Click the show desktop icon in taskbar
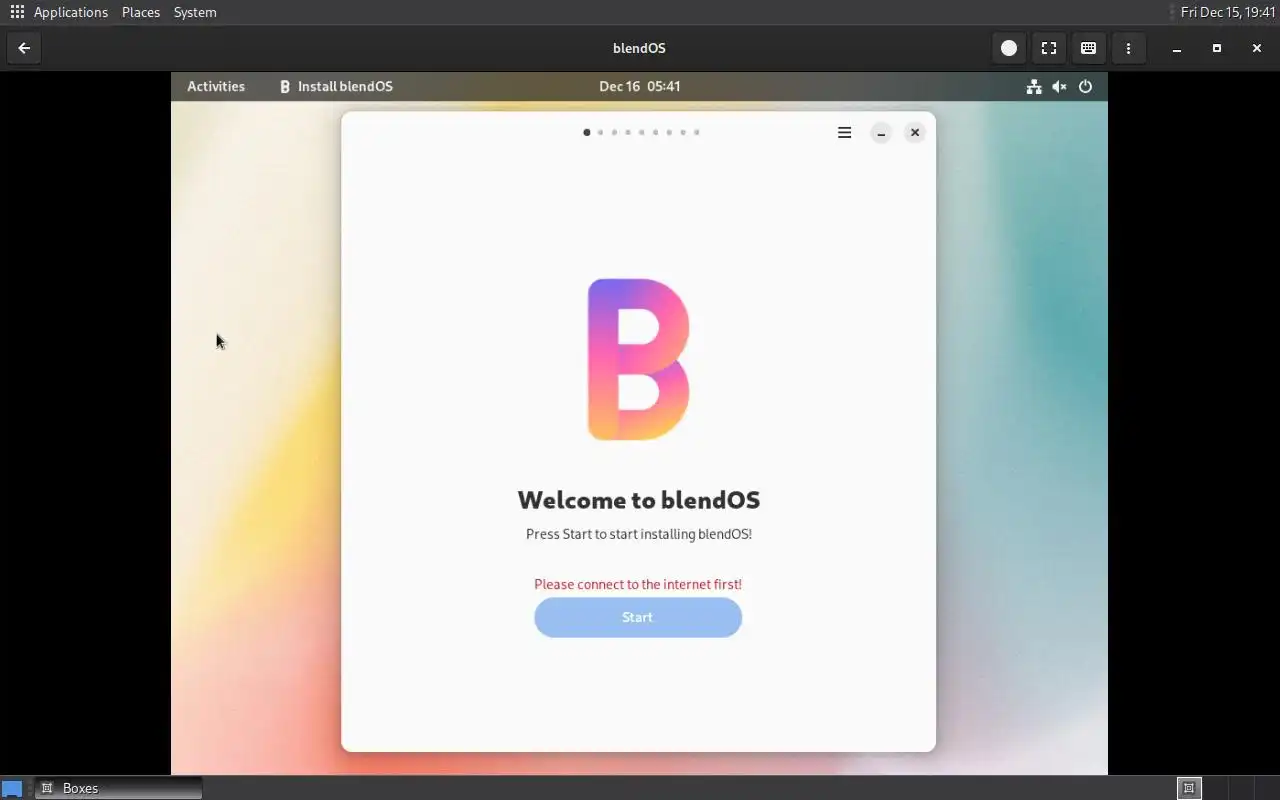This screenshot has height=800, width=1280. (x=11, y=788)
